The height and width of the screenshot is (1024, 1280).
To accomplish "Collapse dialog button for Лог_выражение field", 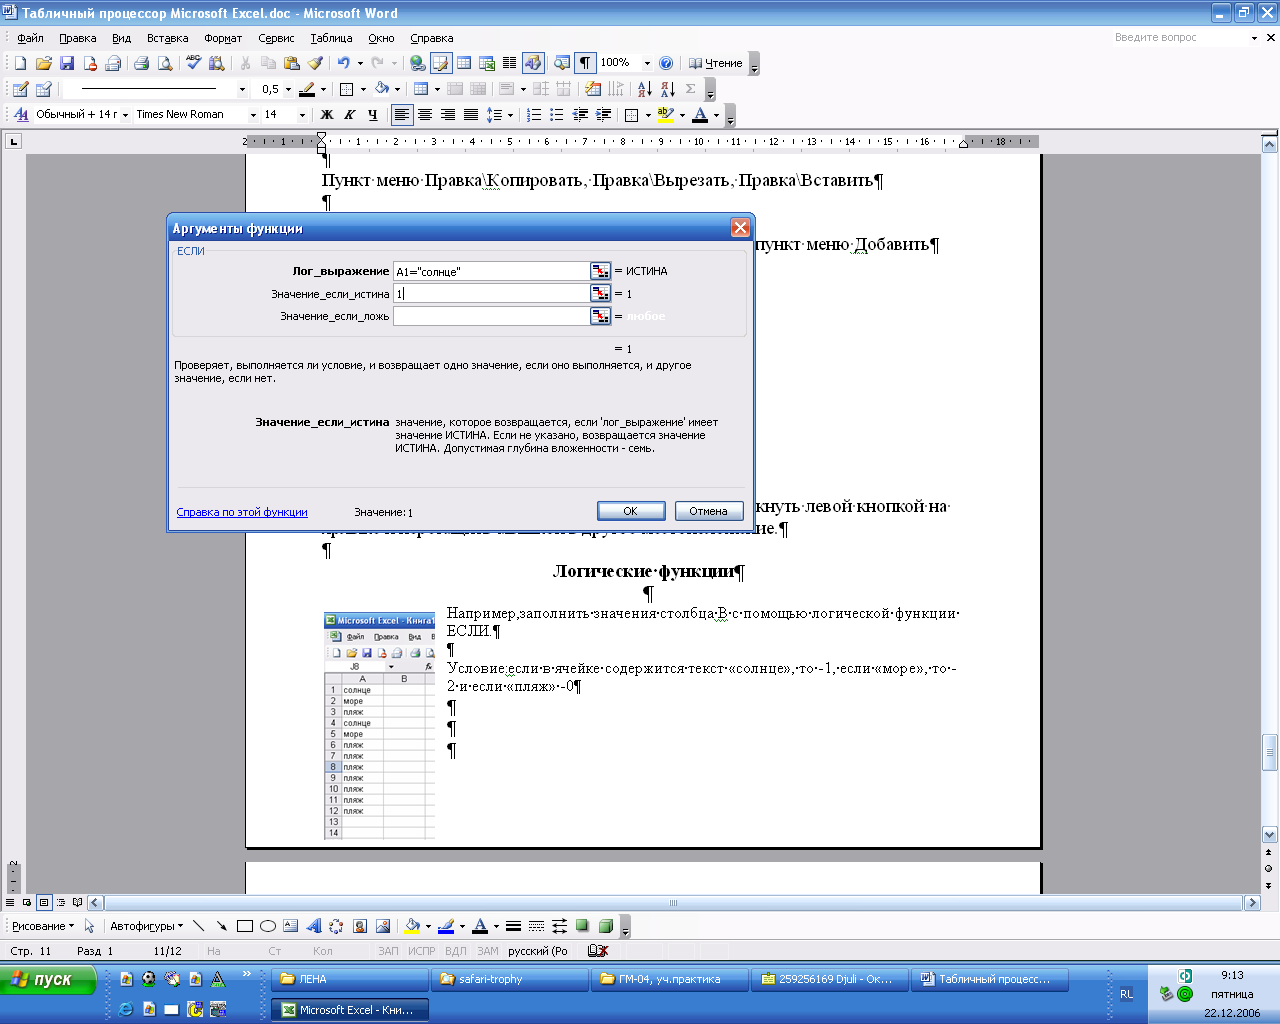I will [600, 271].
